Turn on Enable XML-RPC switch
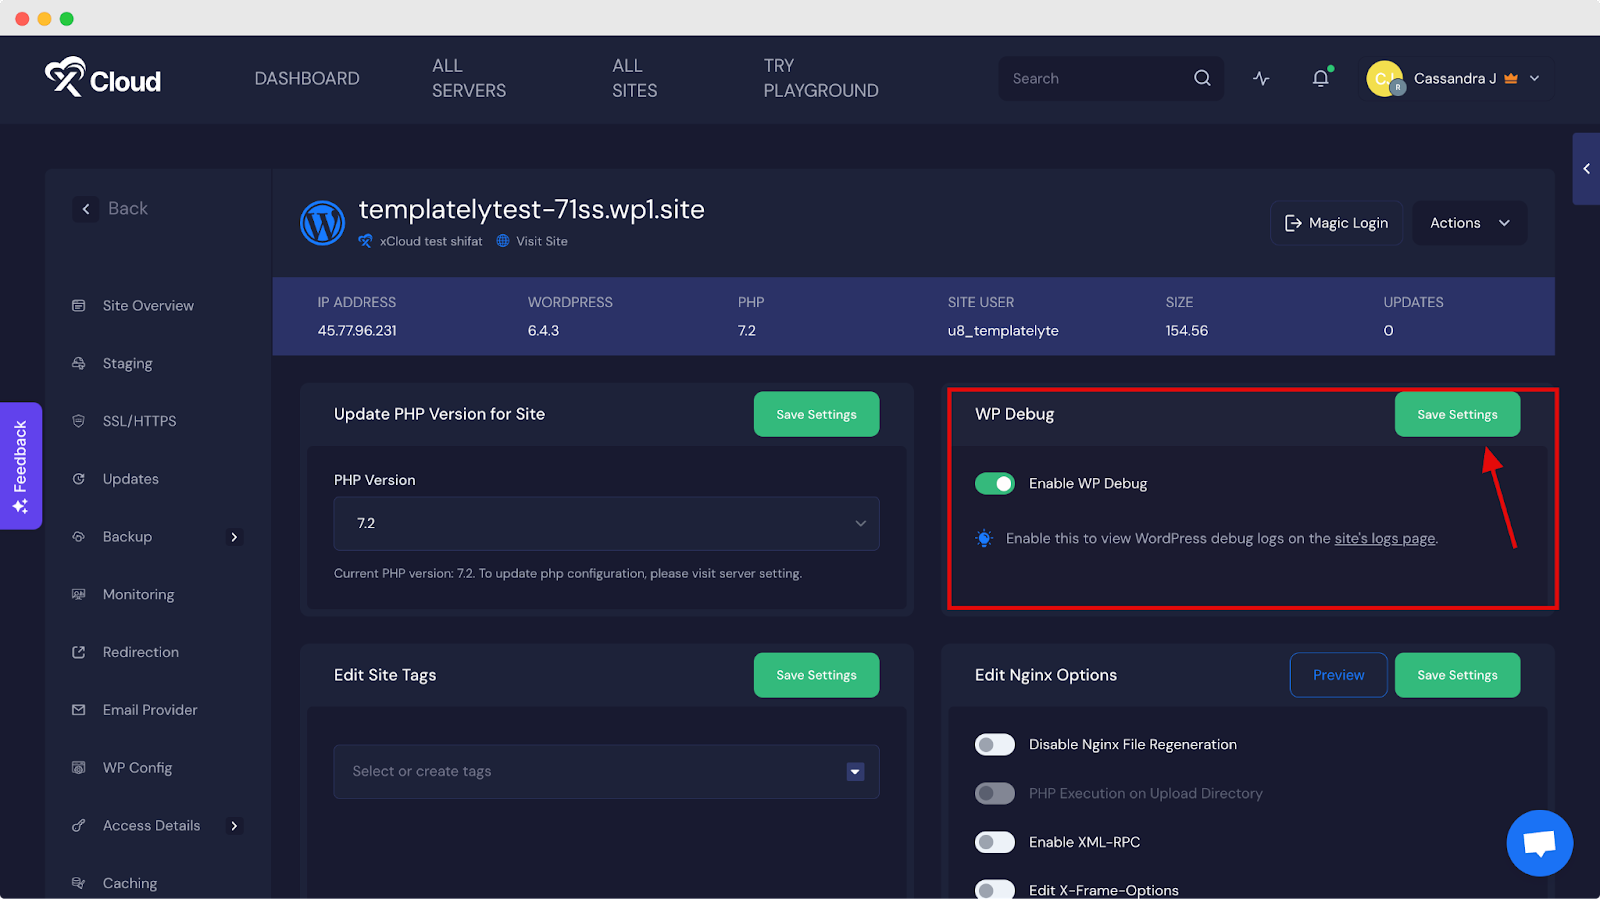Viewport: 1600px width, 899px height. [994, 842]
